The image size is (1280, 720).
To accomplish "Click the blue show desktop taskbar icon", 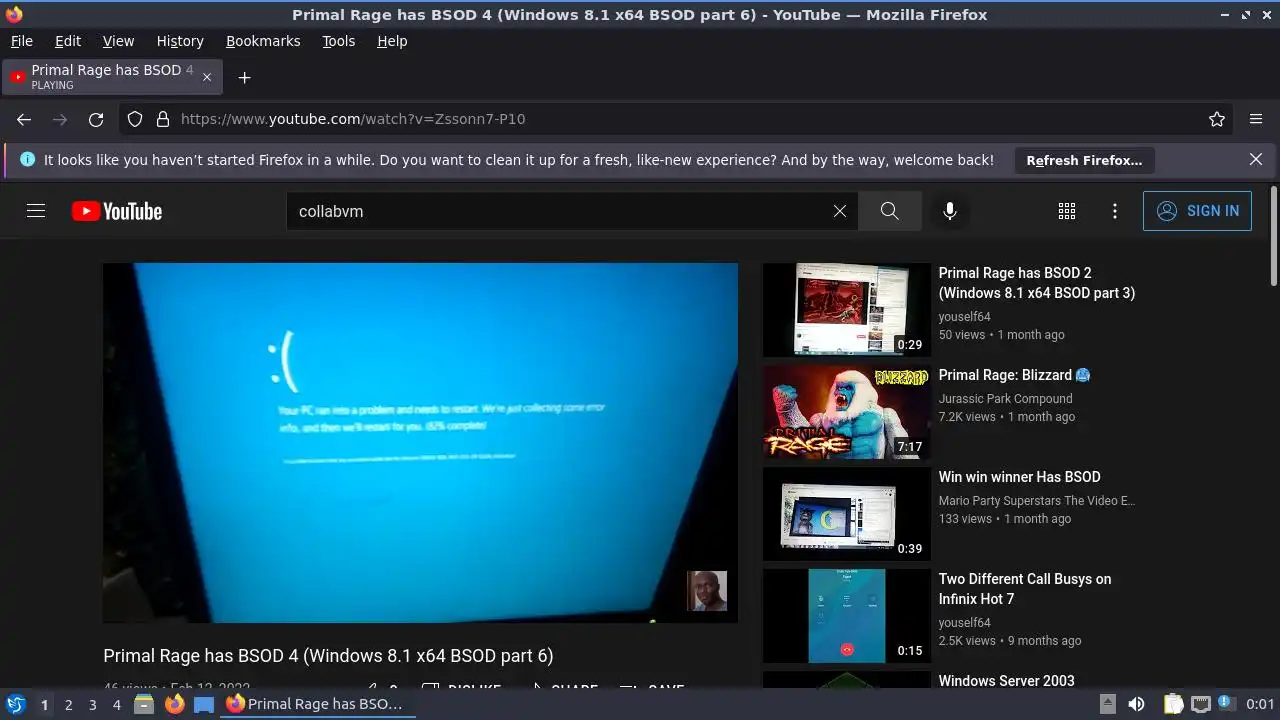I will click(204, 704).
